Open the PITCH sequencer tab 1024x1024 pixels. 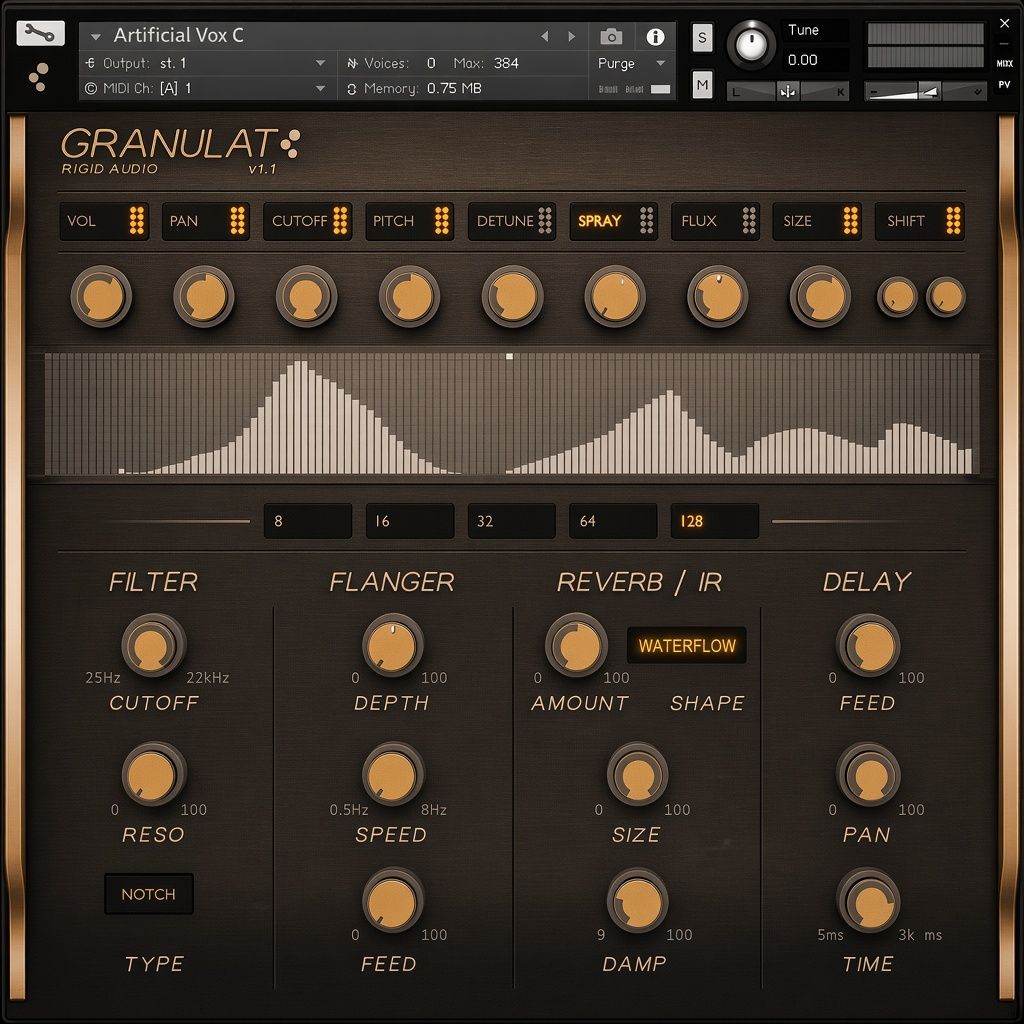click(409, 221)
